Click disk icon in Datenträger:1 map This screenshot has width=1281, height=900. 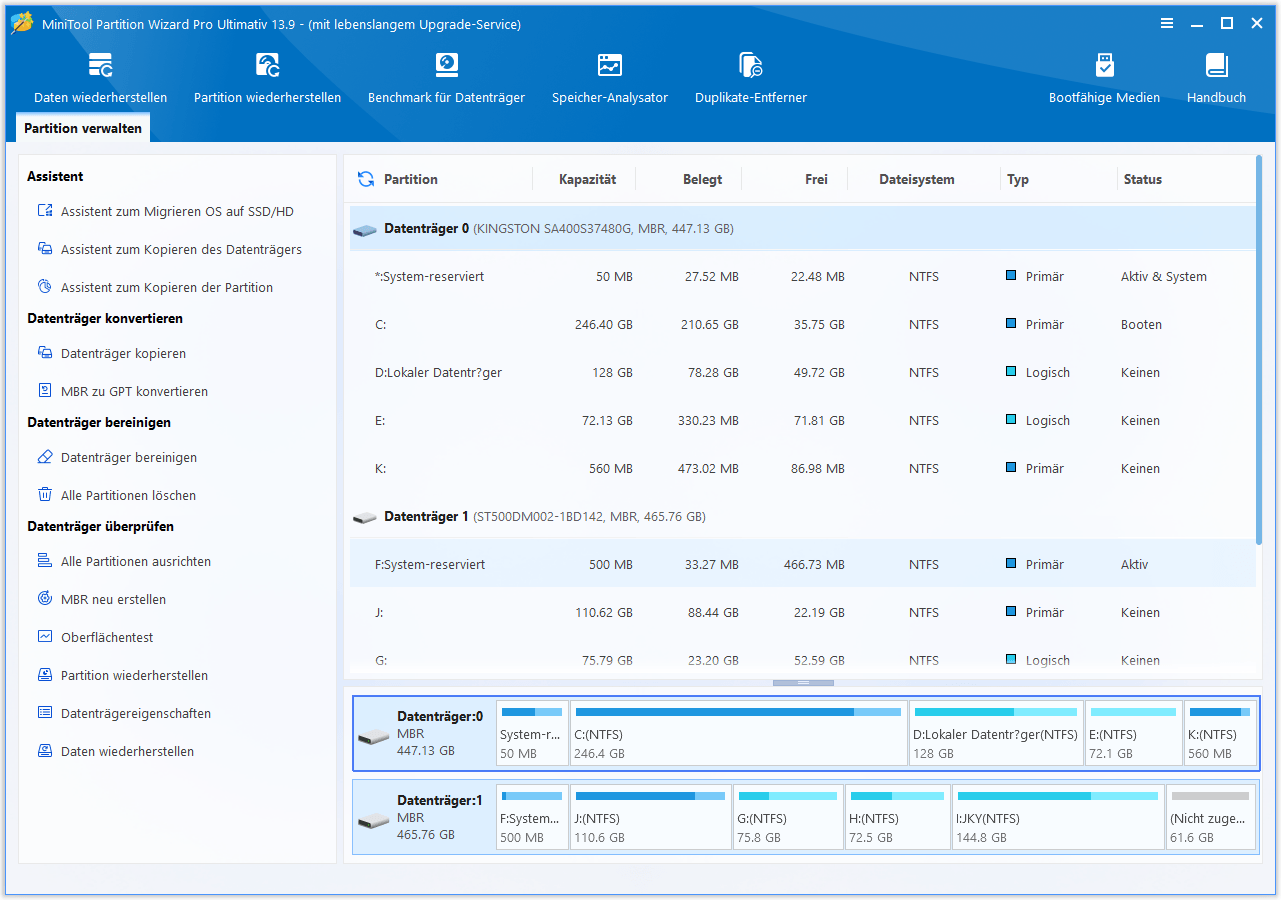coord(374,822)
